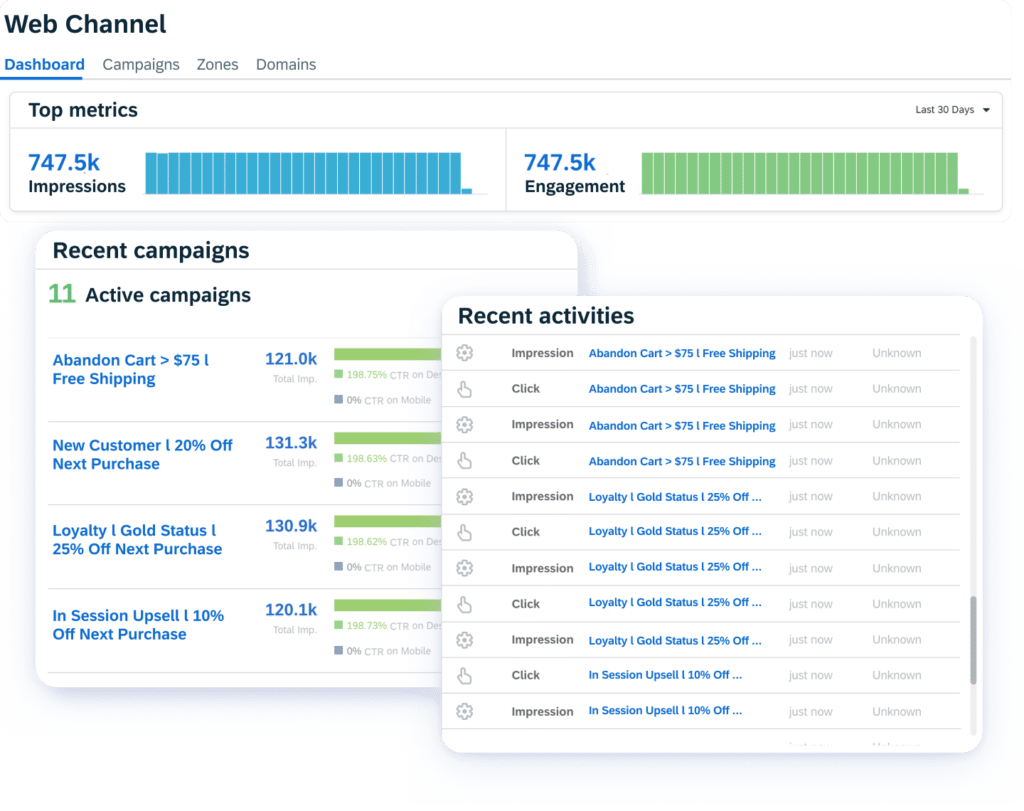Click the Dashboard tab

[x=44, y=64]
